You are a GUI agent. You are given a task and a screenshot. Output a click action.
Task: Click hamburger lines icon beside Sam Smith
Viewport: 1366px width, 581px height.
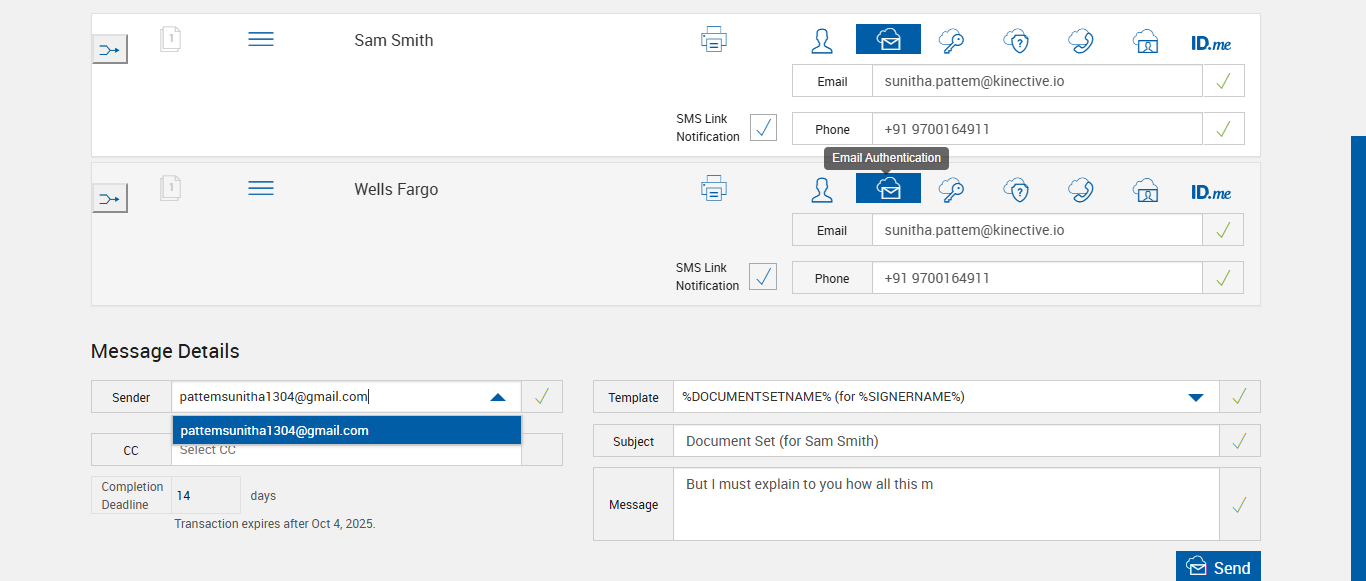pos(261,39)
